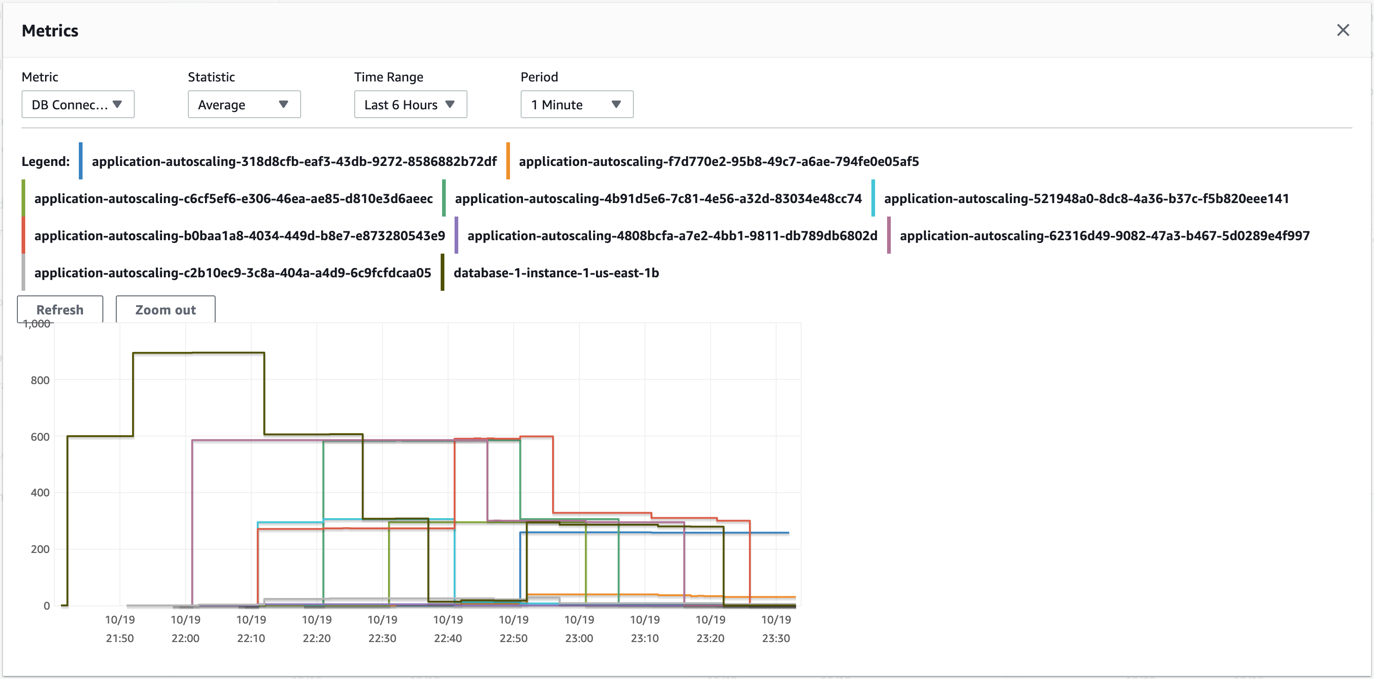Click the Zoom out button
This screenshot has width=1374, height=679.
(x=166, y=310)
